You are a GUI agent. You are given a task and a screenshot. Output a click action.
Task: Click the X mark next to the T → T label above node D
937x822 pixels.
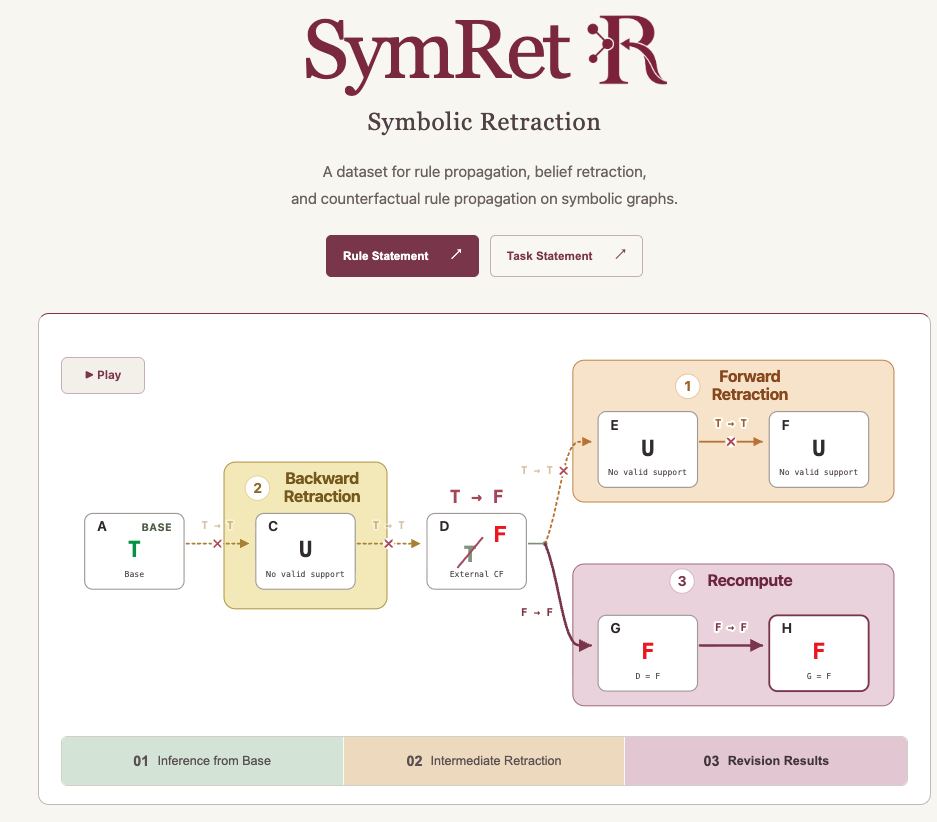[x=564, y=471]
